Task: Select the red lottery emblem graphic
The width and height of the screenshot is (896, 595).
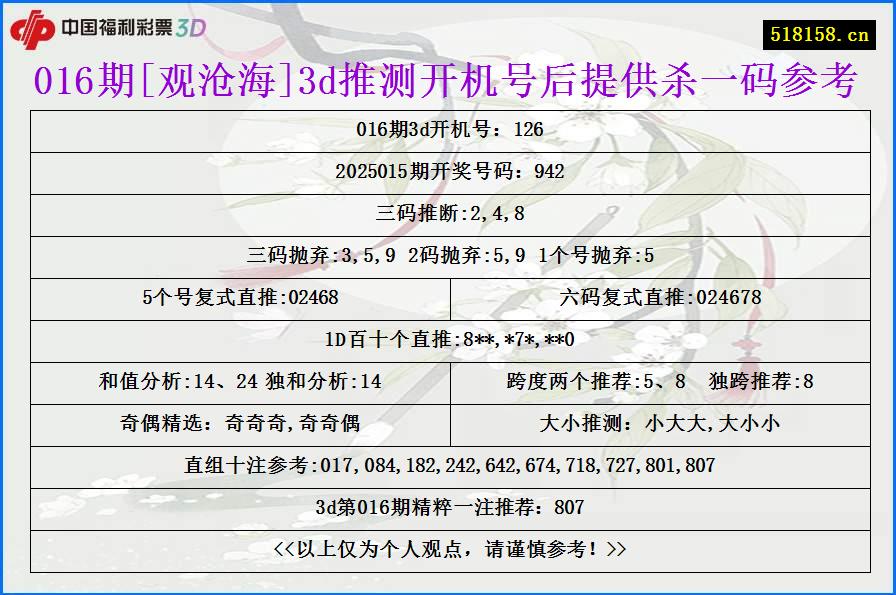Action: pos(35,28)
